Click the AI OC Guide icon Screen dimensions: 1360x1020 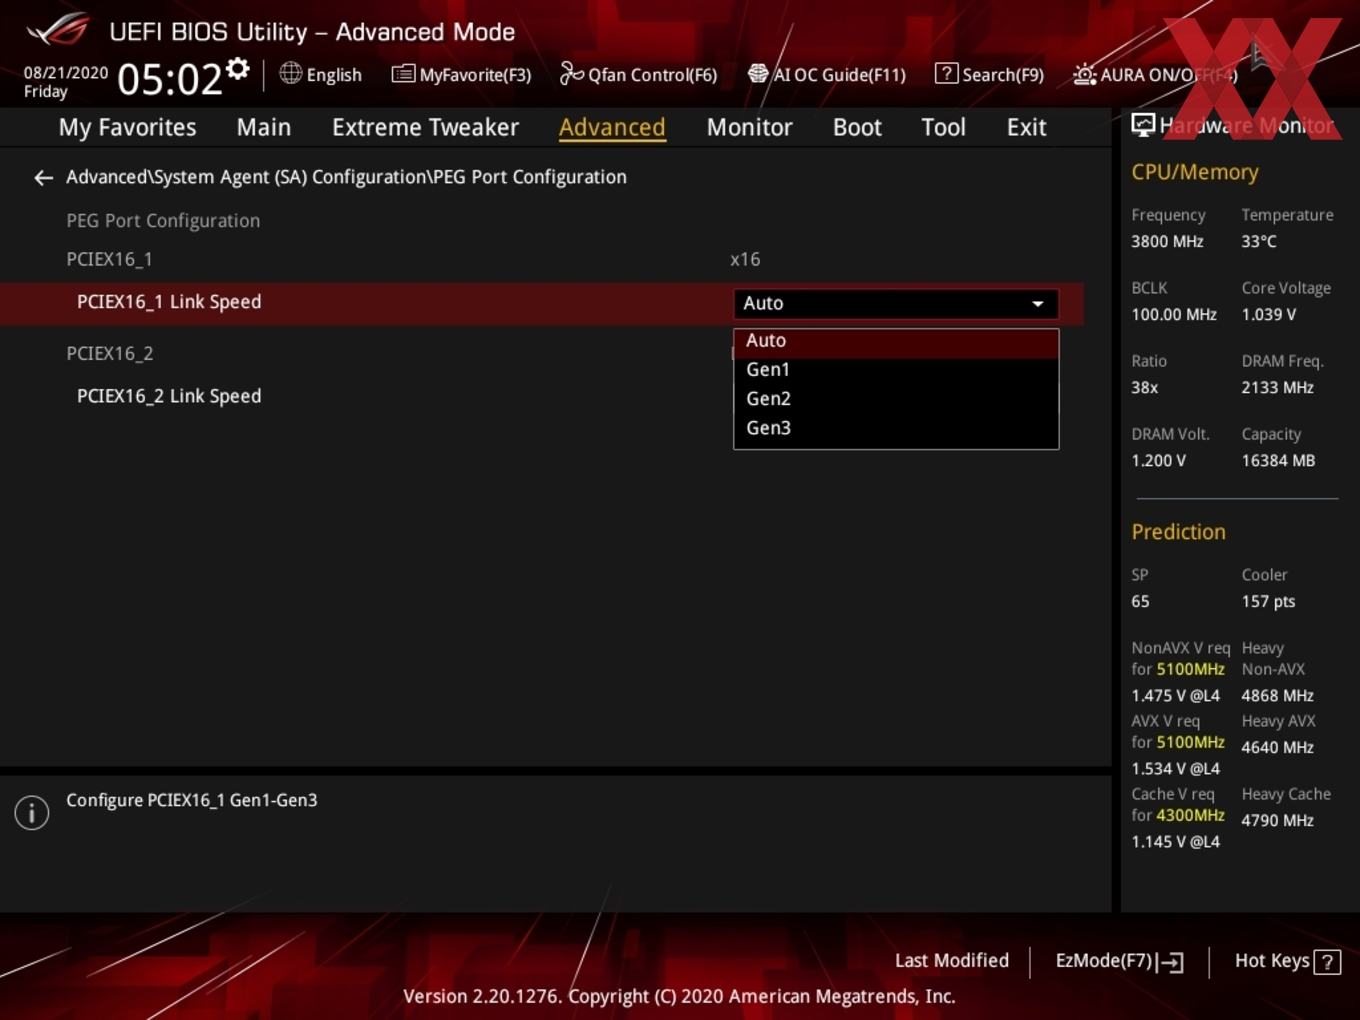tap(758, 74)
